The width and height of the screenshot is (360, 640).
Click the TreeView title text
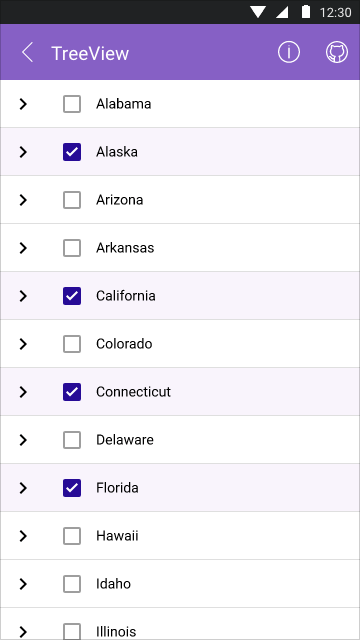(90, 53)
